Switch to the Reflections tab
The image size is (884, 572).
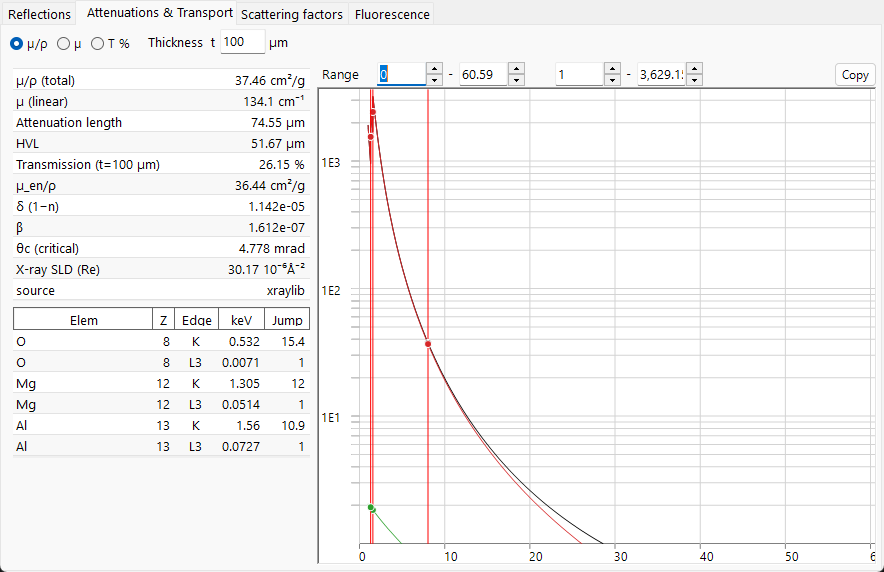(x=39, y=14)
